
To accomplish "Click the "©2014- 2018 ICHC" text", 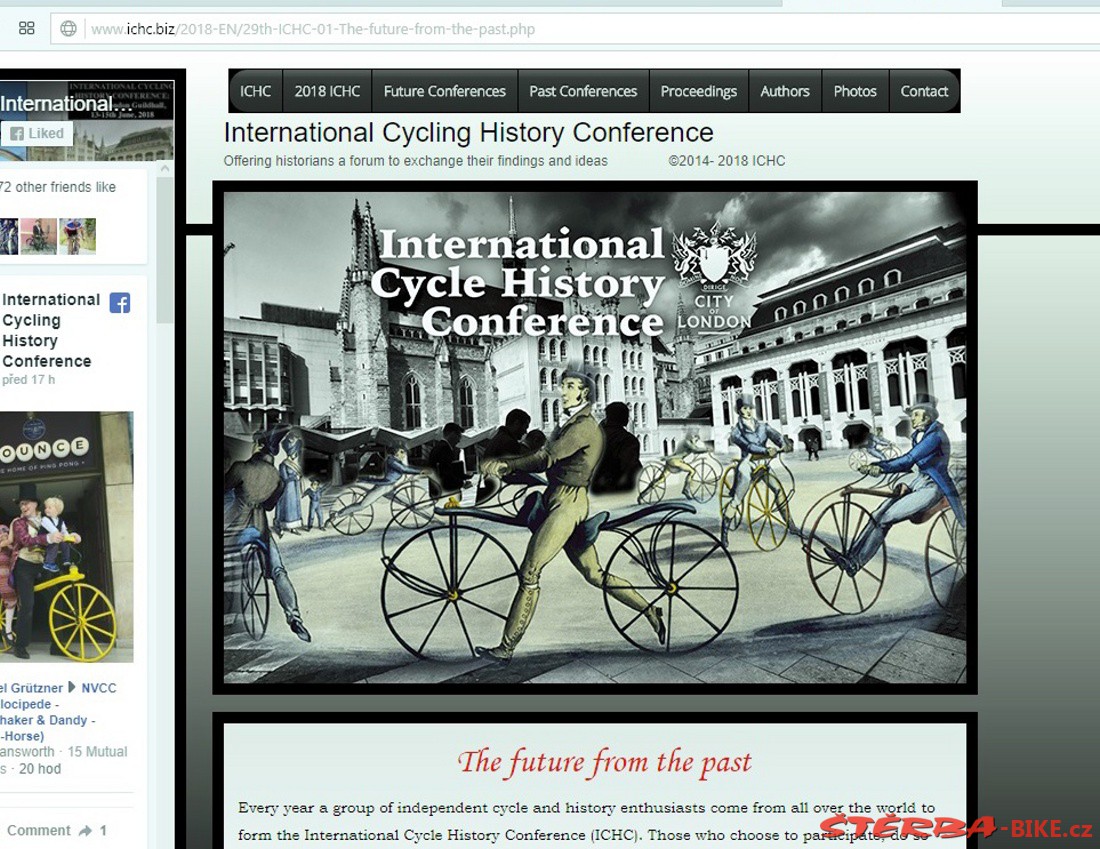I will tap(727, 161).
